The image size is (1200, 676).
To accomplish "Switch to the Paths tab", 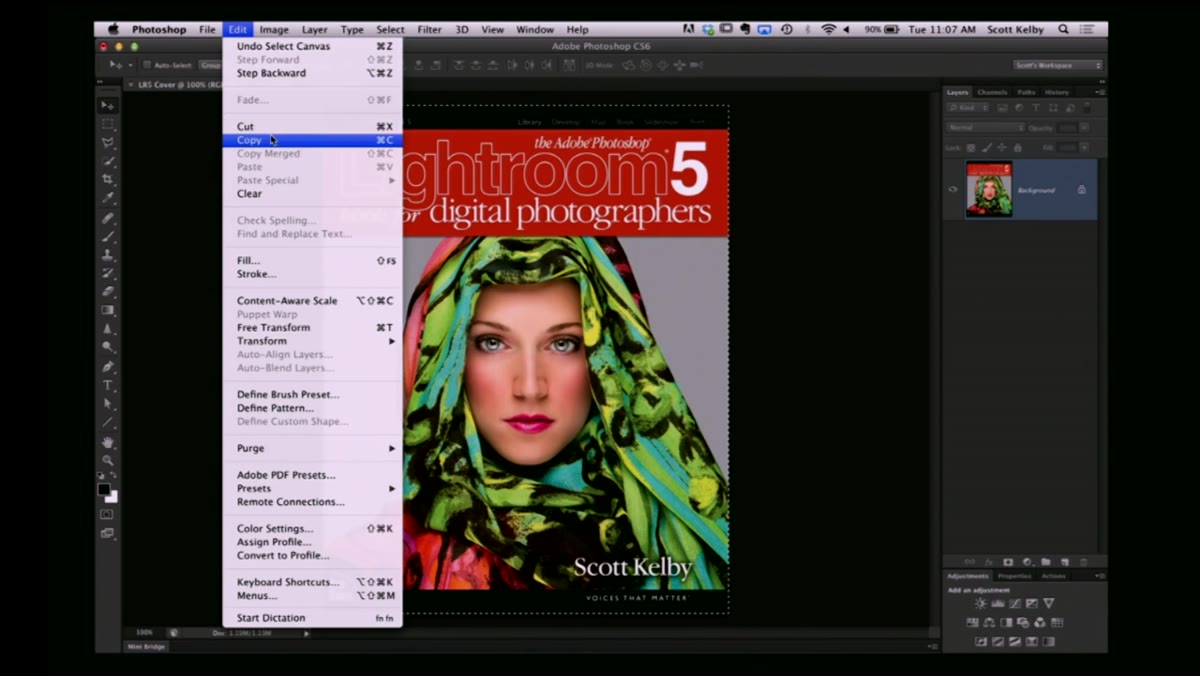I will (1026, 92).
